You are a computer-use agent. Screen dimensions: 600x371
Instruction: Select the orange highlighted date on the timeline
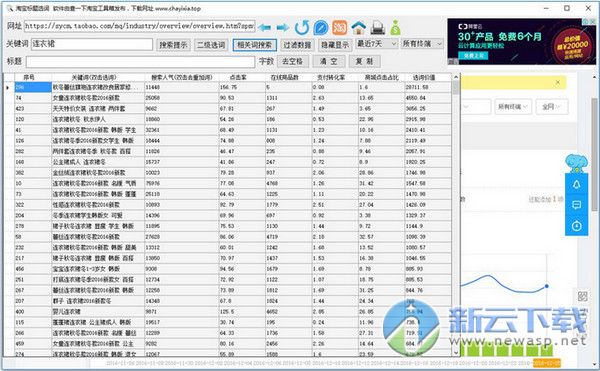click(547, 362)
